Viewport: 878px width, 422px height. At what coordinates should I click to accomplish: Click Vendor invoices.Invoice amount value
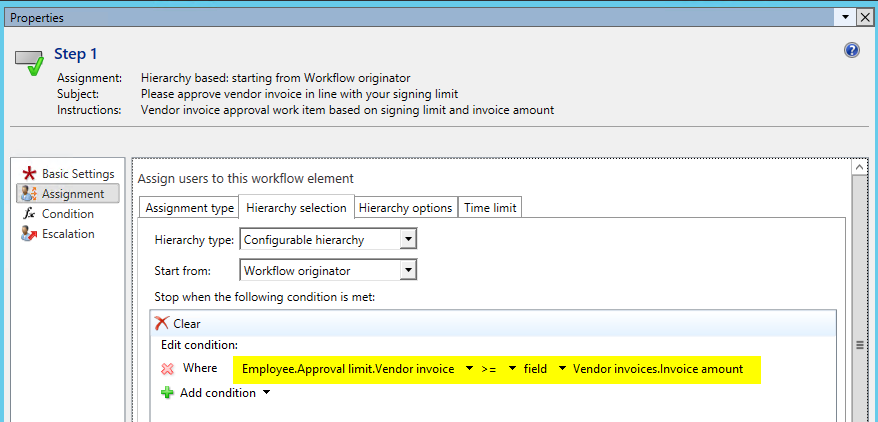coord(657,369)
